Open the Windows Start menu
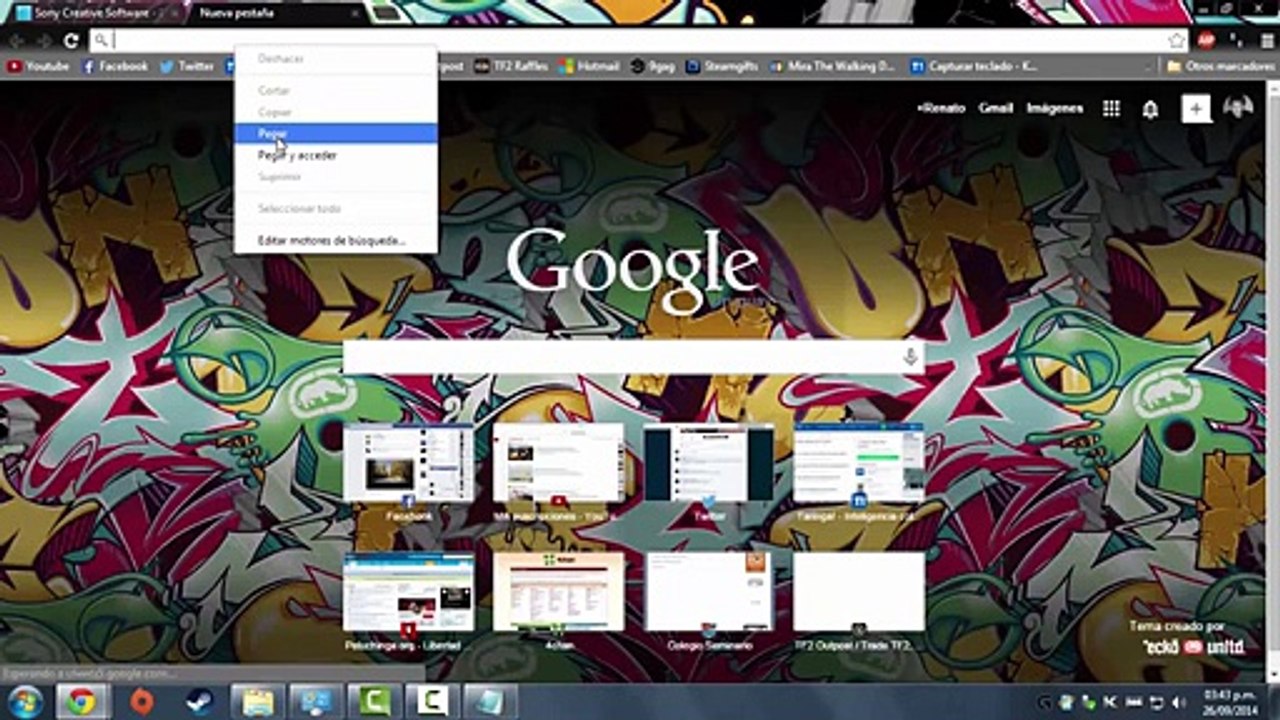The width and height of the screenshot is (1280, 720). click(25, 702)
